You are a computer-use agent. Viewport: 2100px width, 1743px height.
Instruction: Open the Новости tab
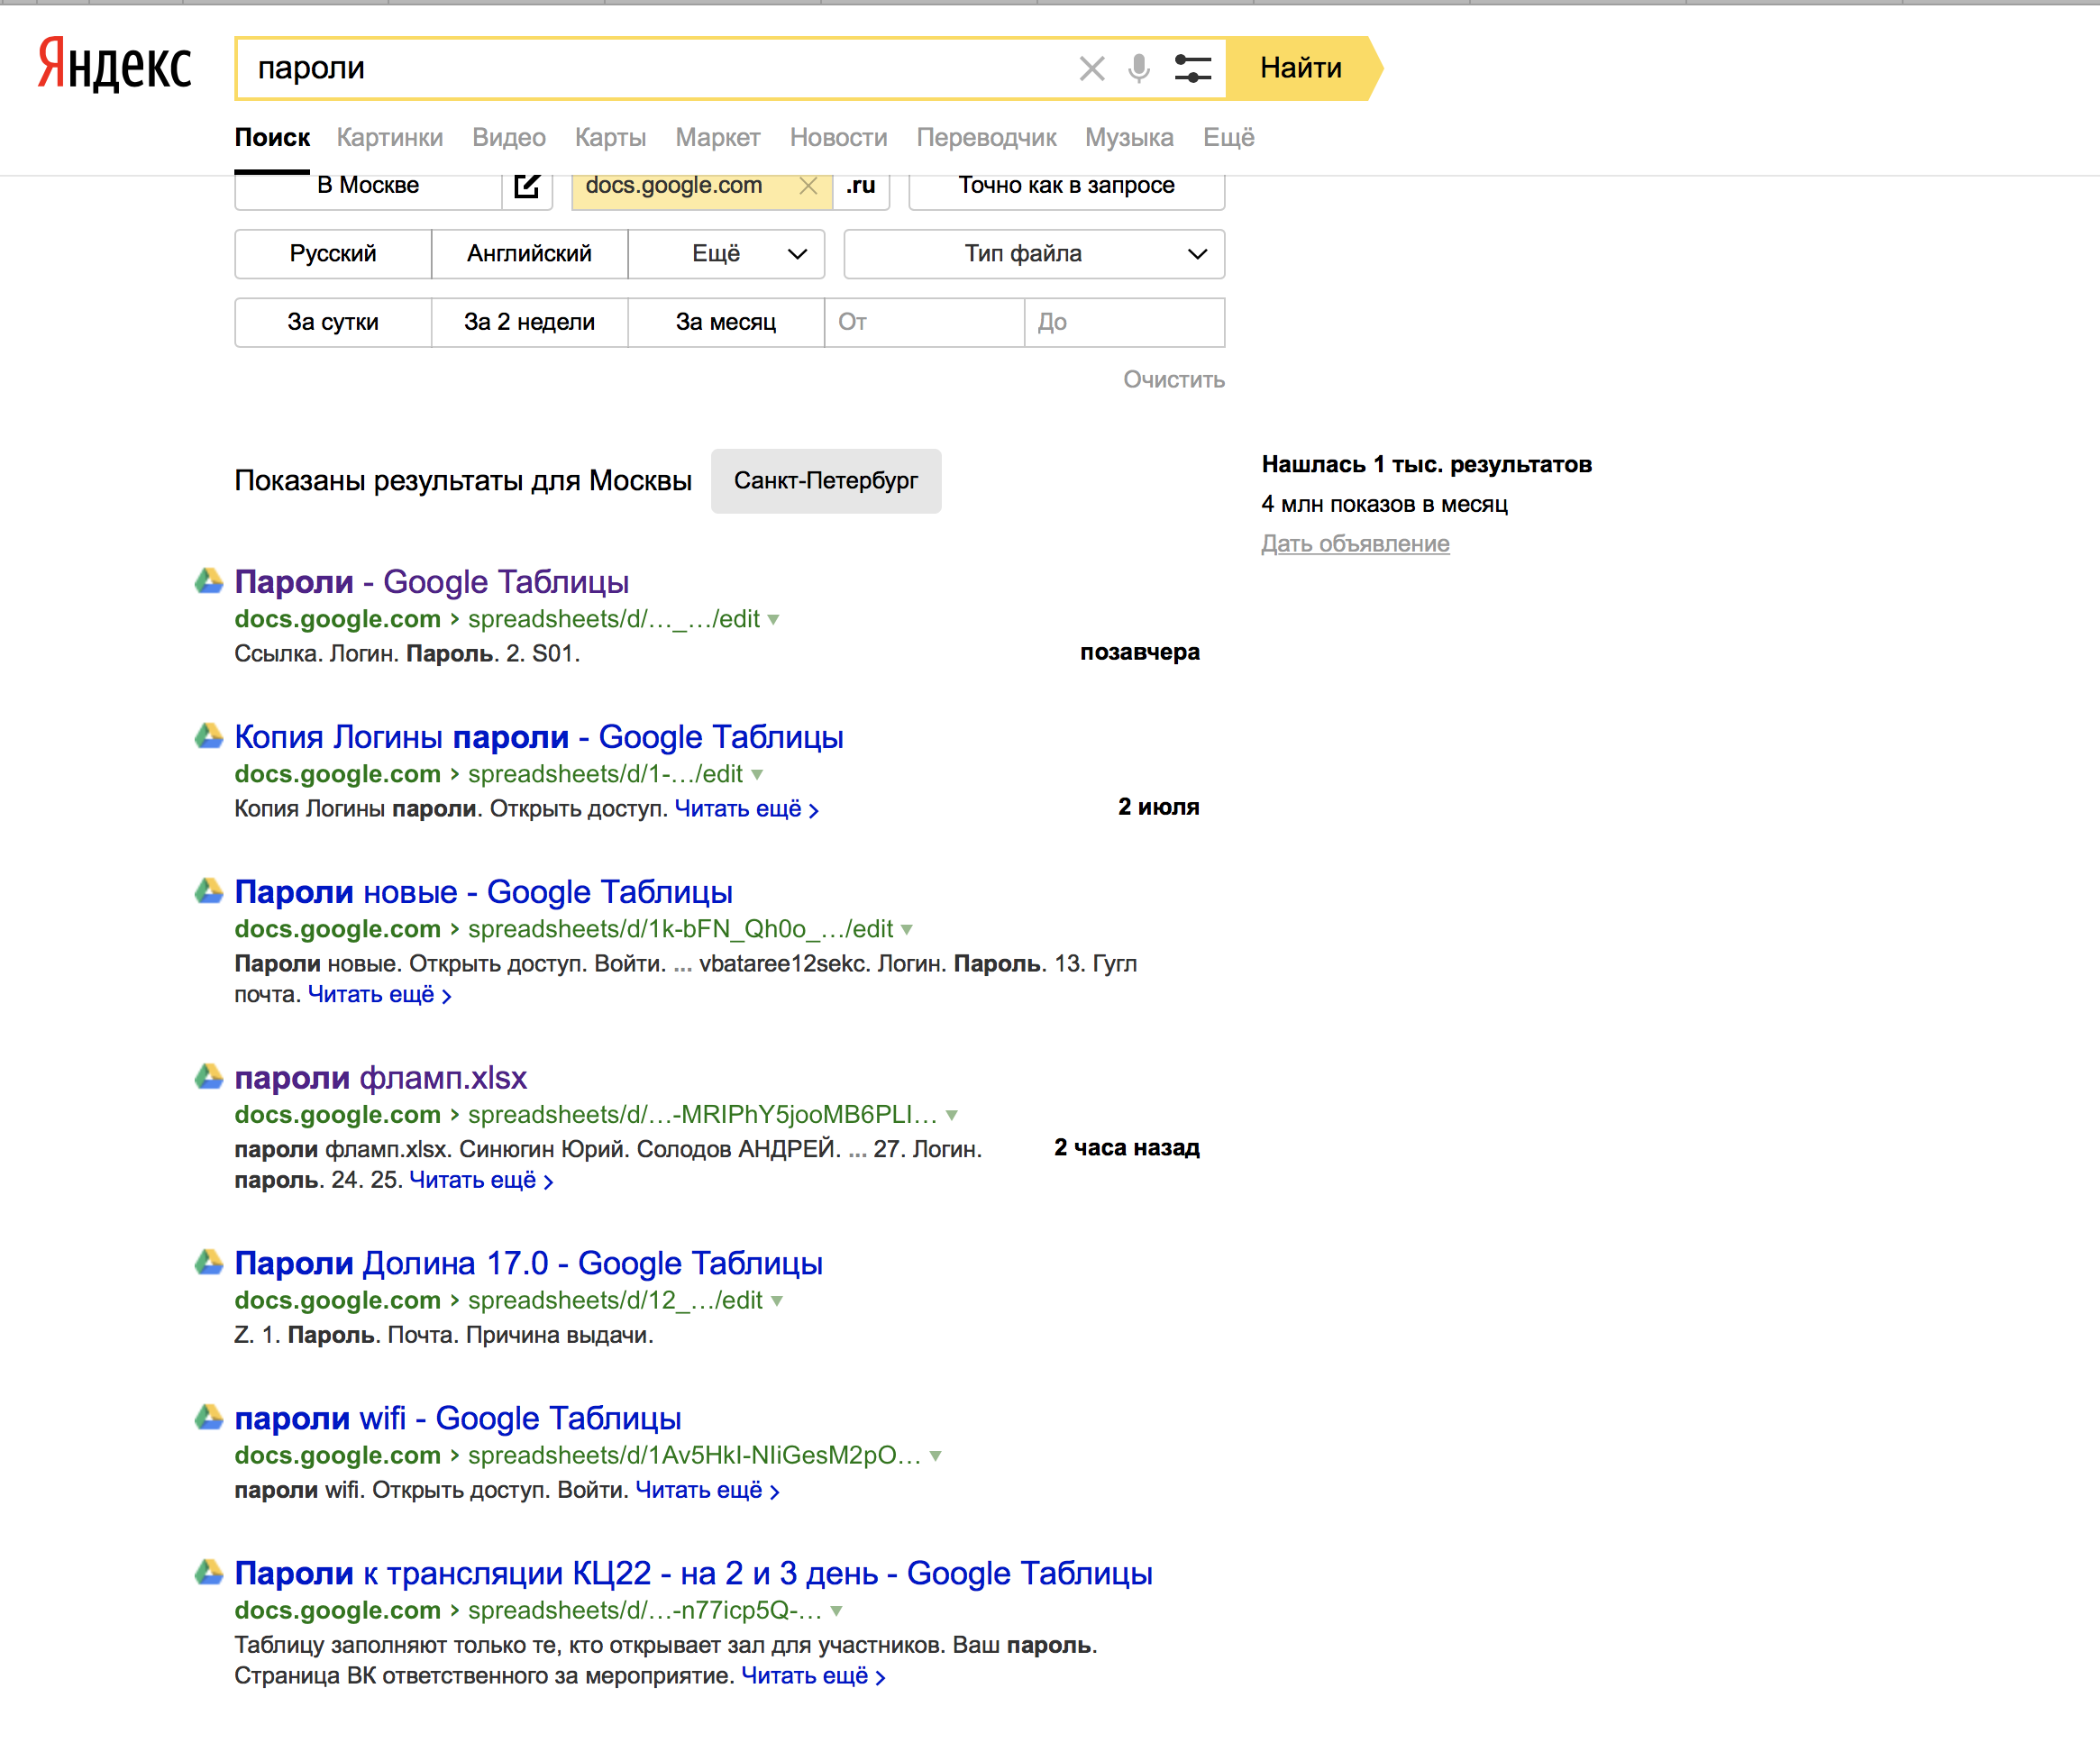[838, 137]
